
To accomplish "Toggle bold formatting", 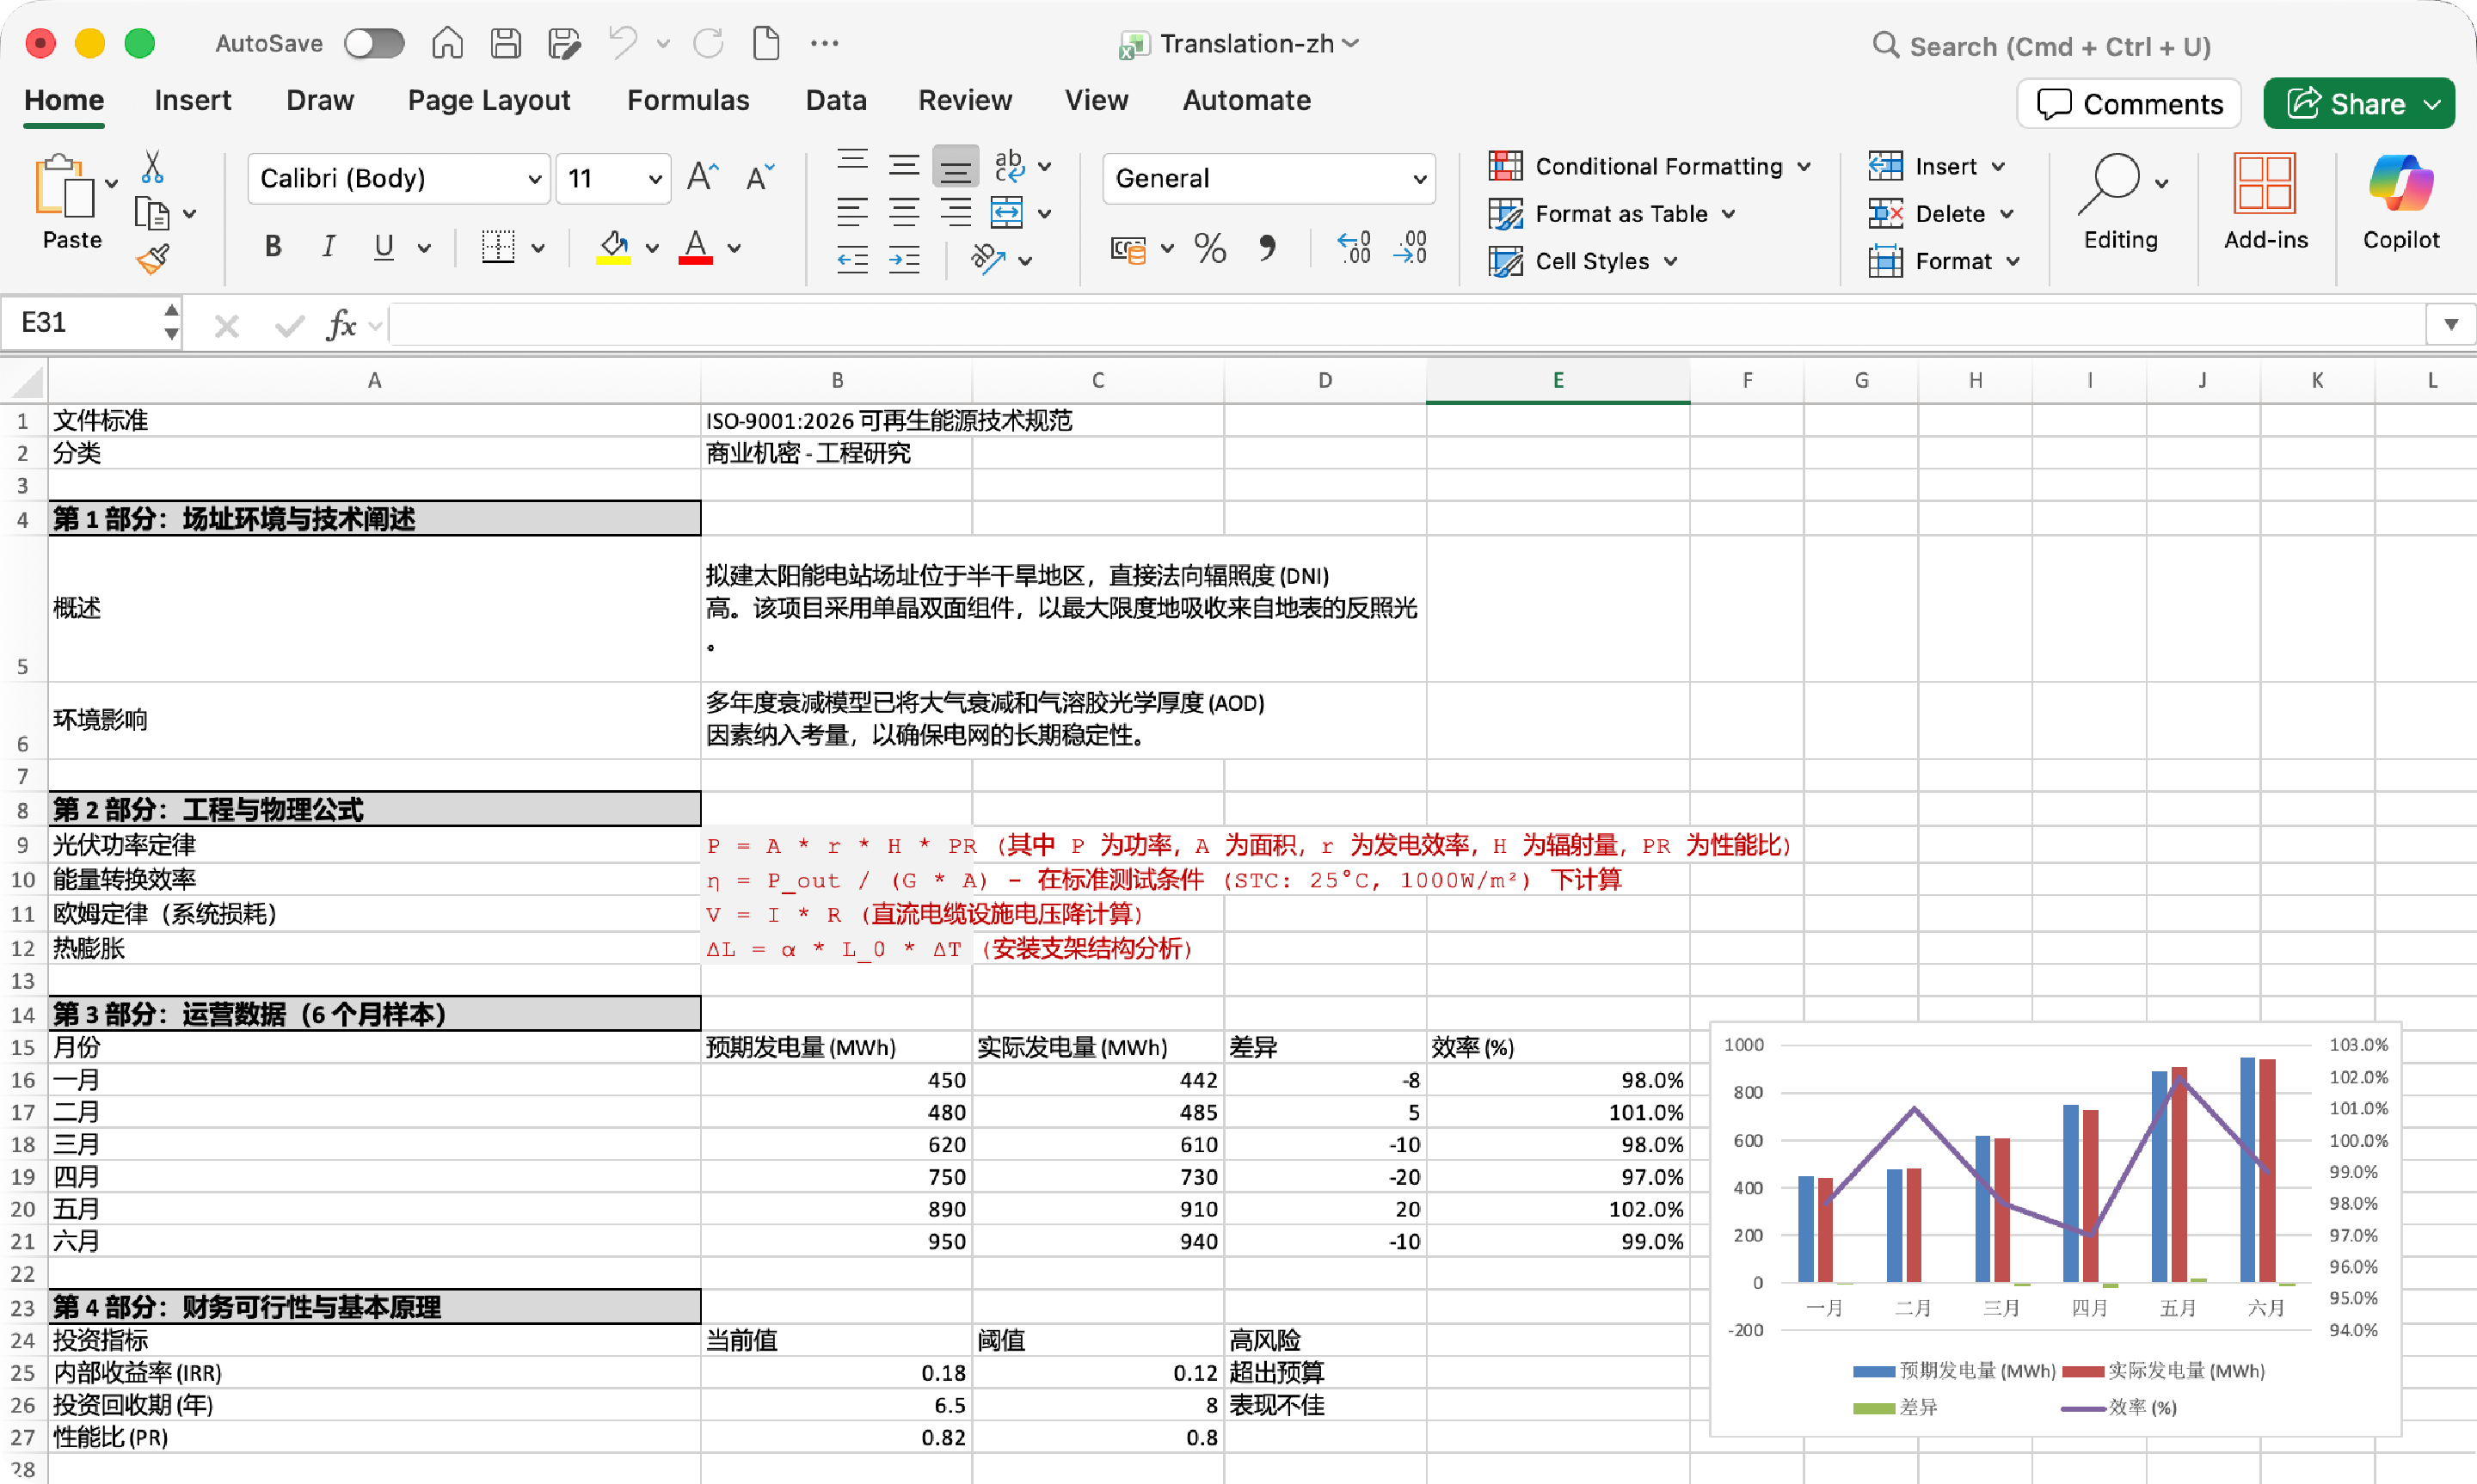I will pos(271,246).
